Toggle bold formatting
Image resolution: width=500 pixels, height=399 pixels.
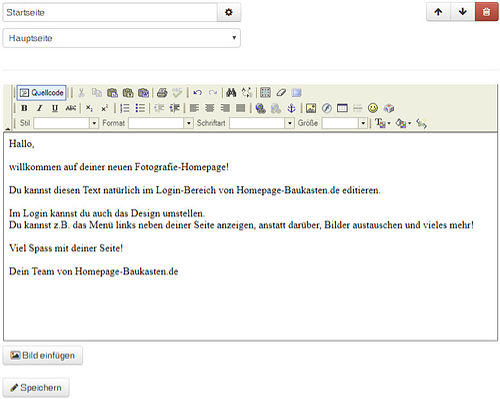[x=24, y=108]
